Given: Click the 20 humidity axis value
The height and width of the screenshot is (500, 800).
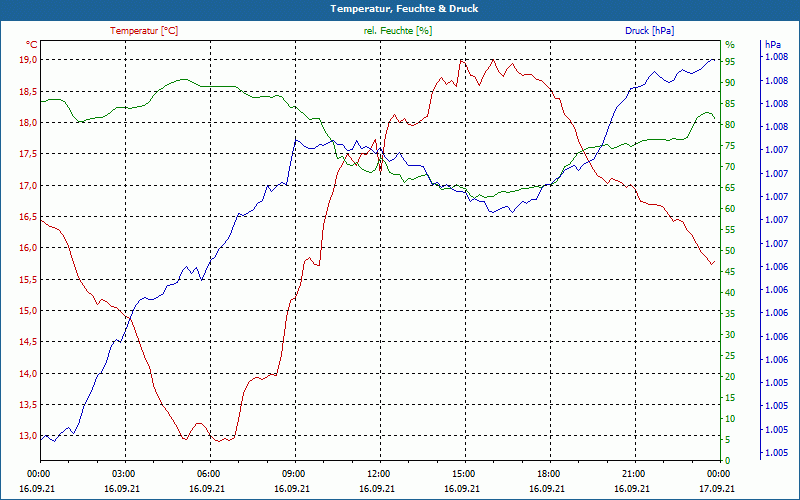Looking at the screenshot, I should tap(730, 377).
